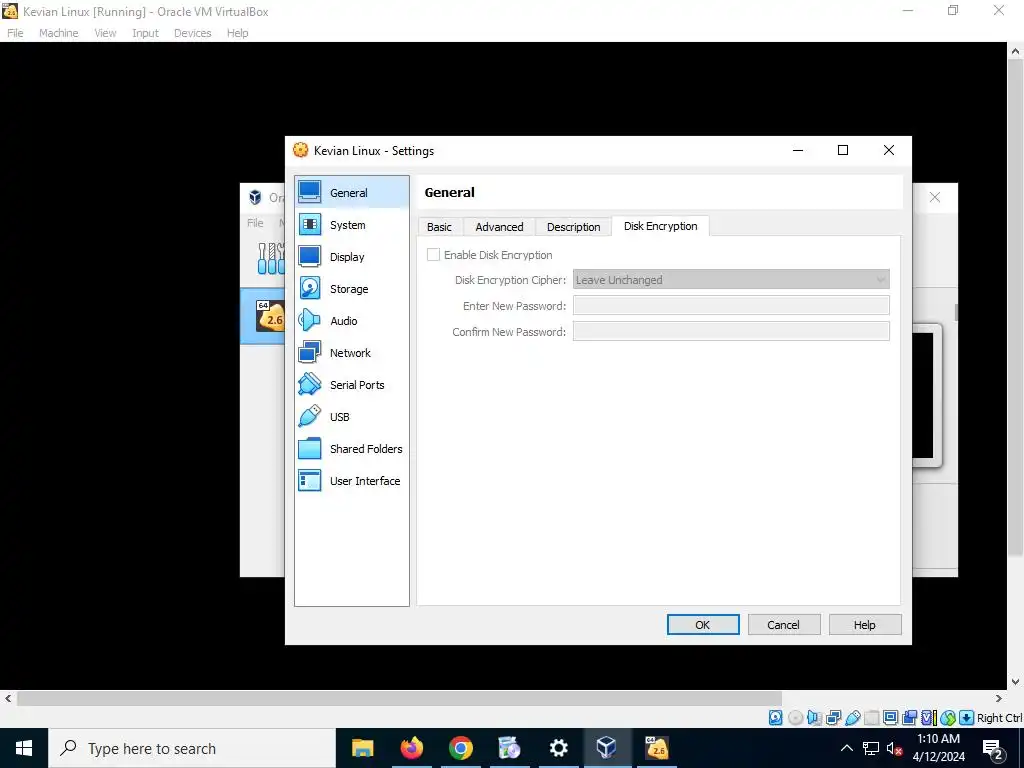The width and height of the screenshot is (1024, 768).
Task: Click the optical disk status bar icon
Action: 795,718
